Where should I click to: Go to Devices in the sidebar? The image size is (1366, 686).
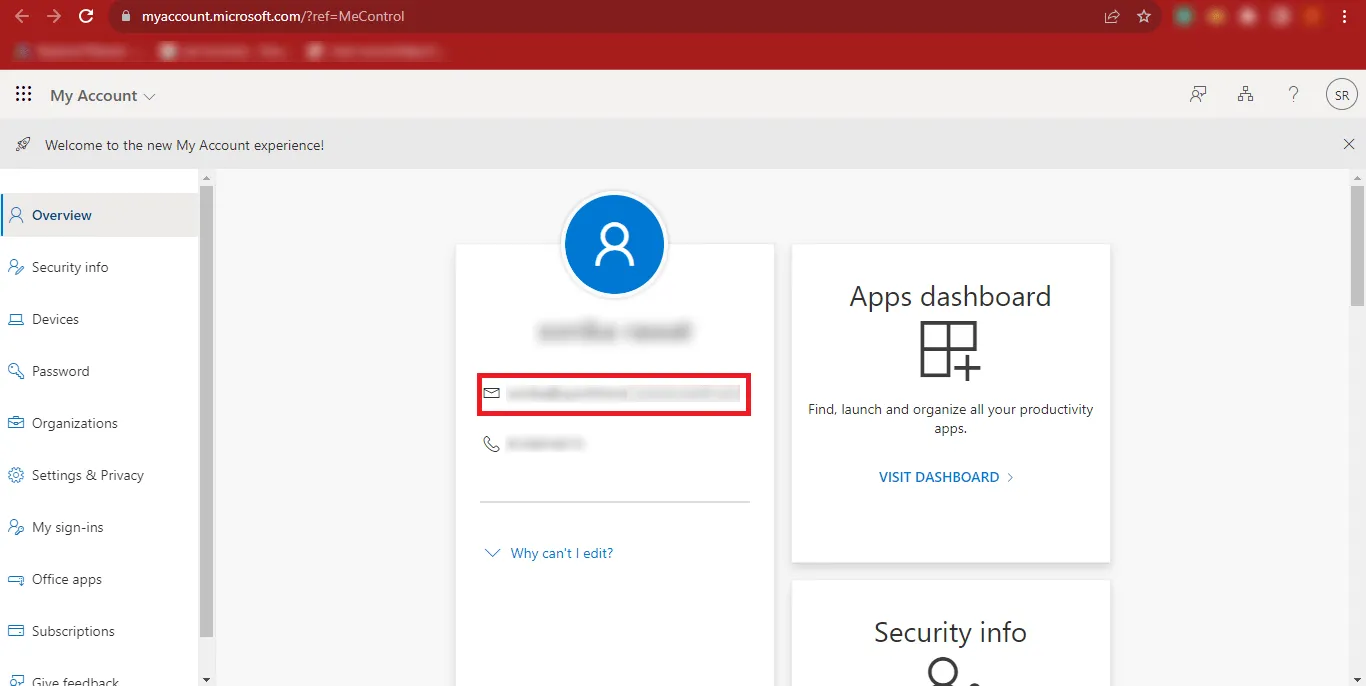click(55, 319)
